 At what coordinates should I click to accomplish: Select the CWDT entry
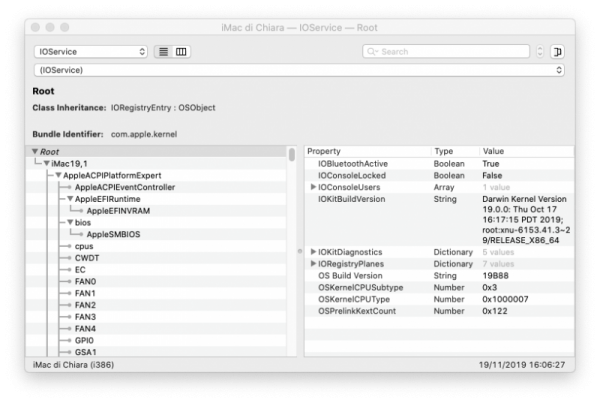[87, 258]
